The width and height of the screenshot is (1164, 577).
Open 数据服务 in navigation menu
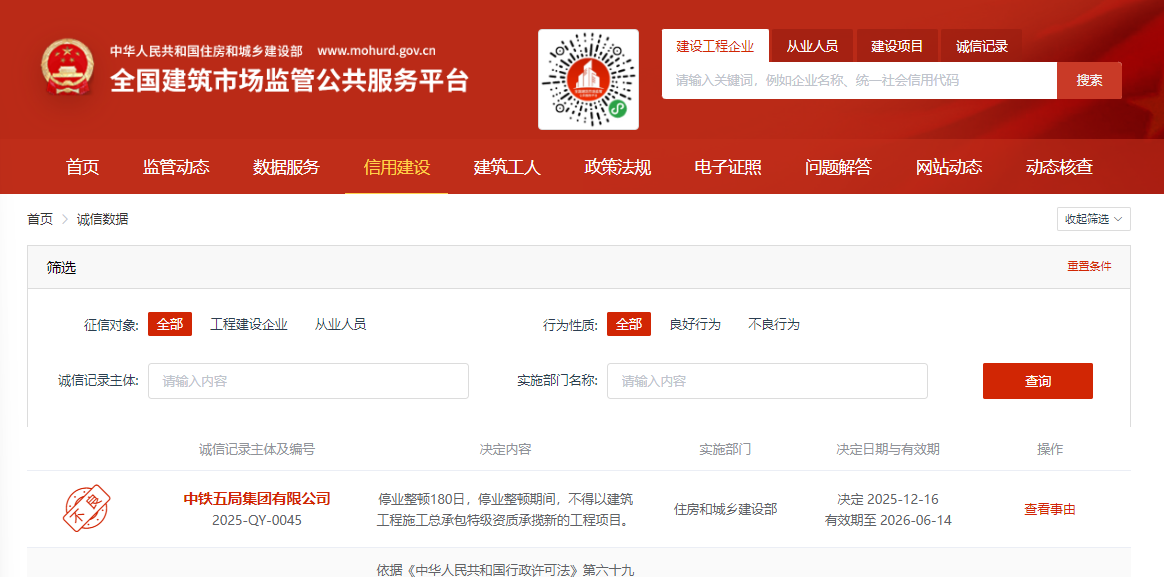[286, 167]
